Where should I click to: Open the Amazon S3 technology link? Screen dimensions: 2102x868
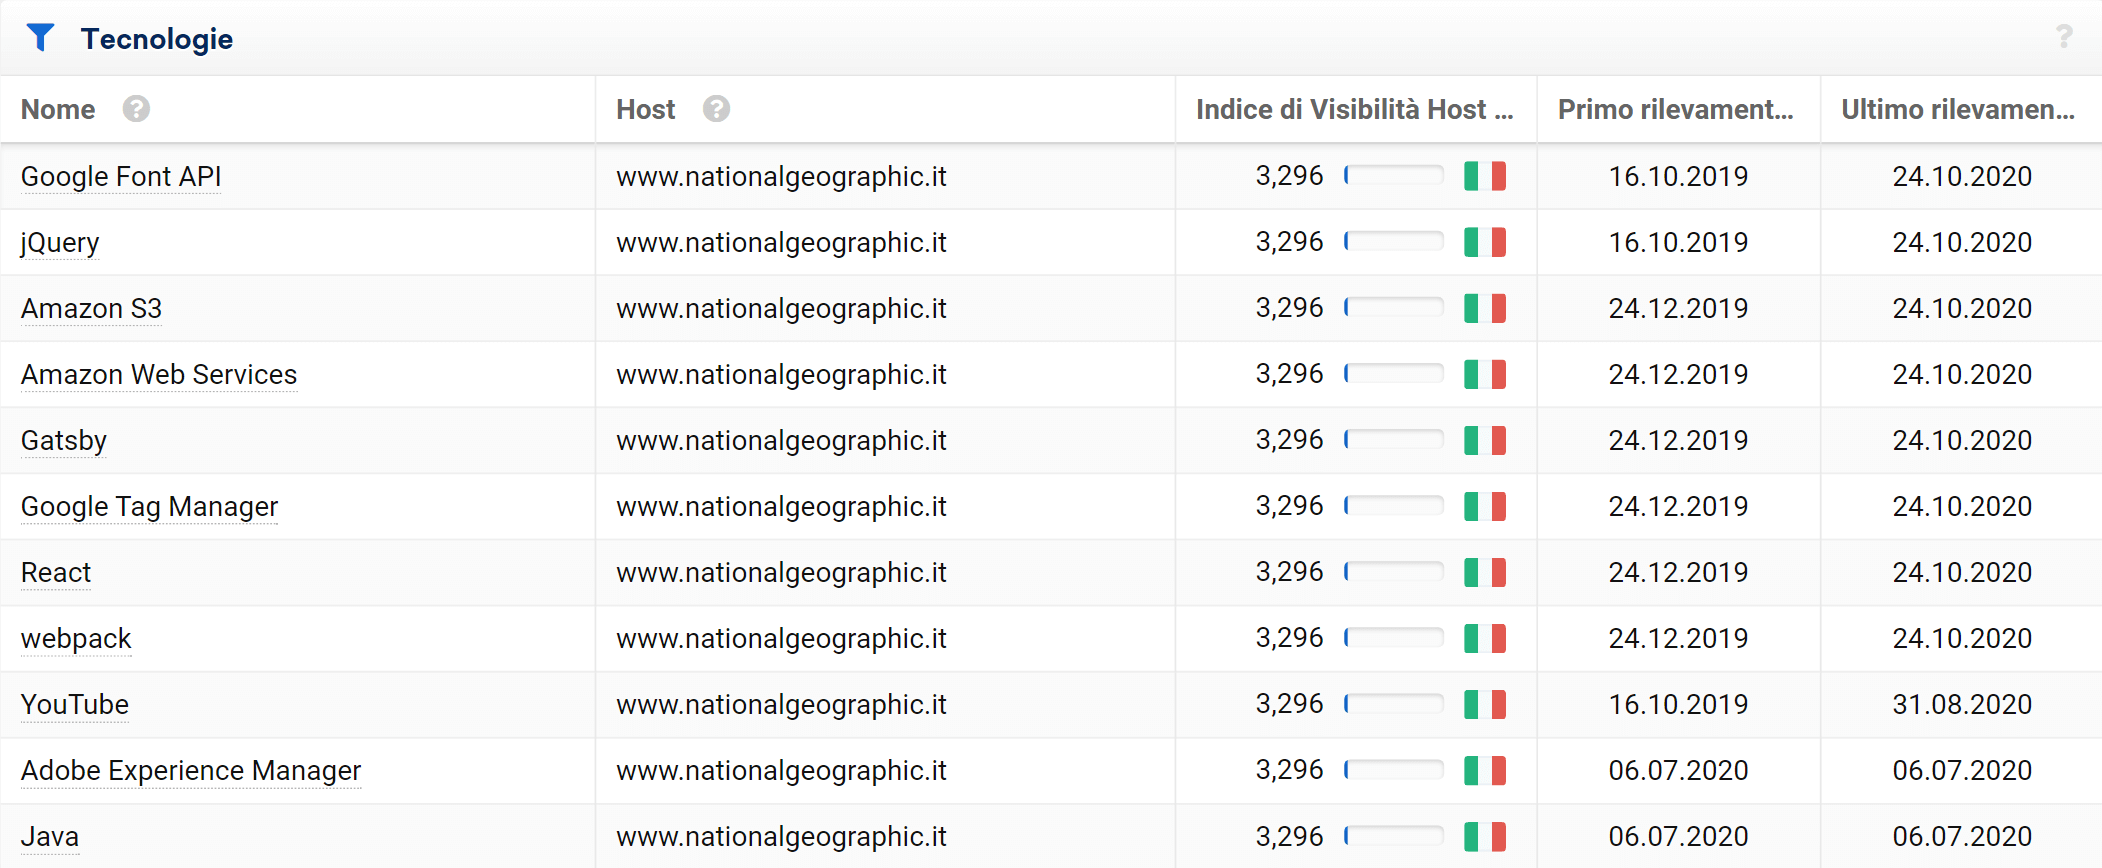(x=91, y=308)
